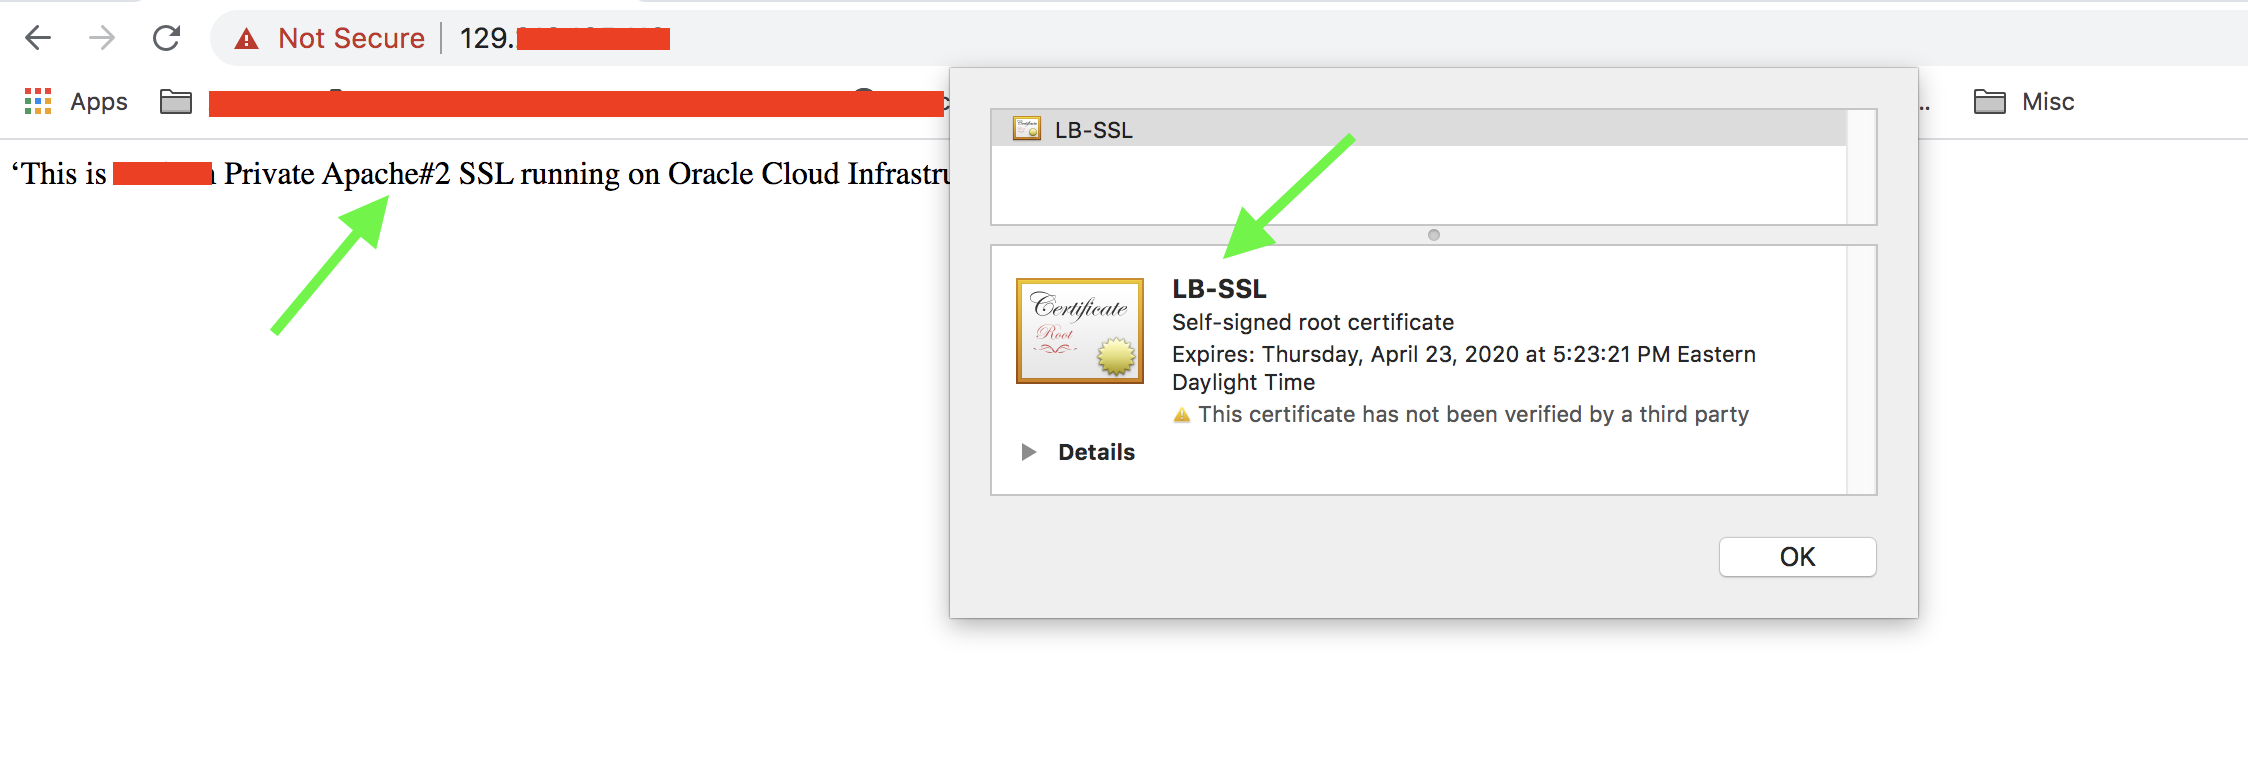
Task: Click the browser Back arrow
Action: click(x=38, y=38)
